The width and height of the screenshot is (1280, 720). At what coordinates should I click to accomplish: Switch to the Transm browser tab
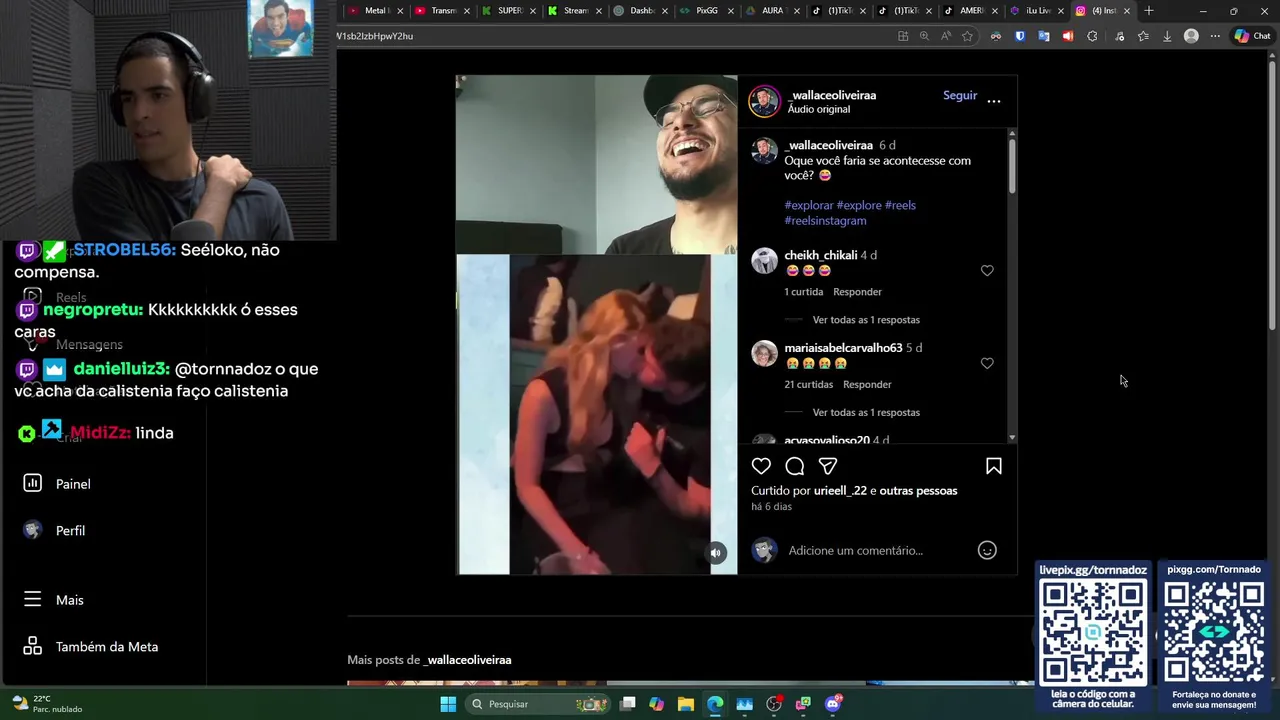(442, 11)
